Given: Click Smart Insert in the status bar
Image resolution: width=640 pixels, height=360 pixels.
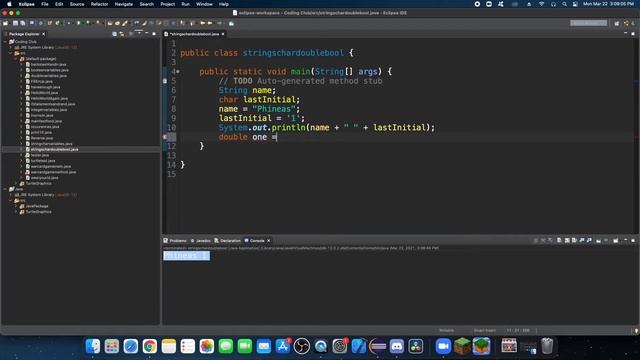Looking at the screenshot, I should point(484,330).
